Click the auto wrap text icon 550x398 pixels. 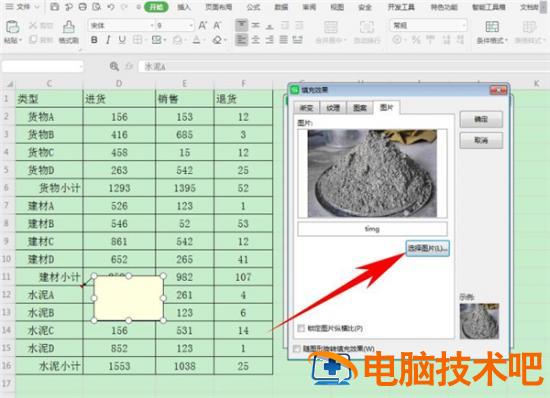point(367,27)
